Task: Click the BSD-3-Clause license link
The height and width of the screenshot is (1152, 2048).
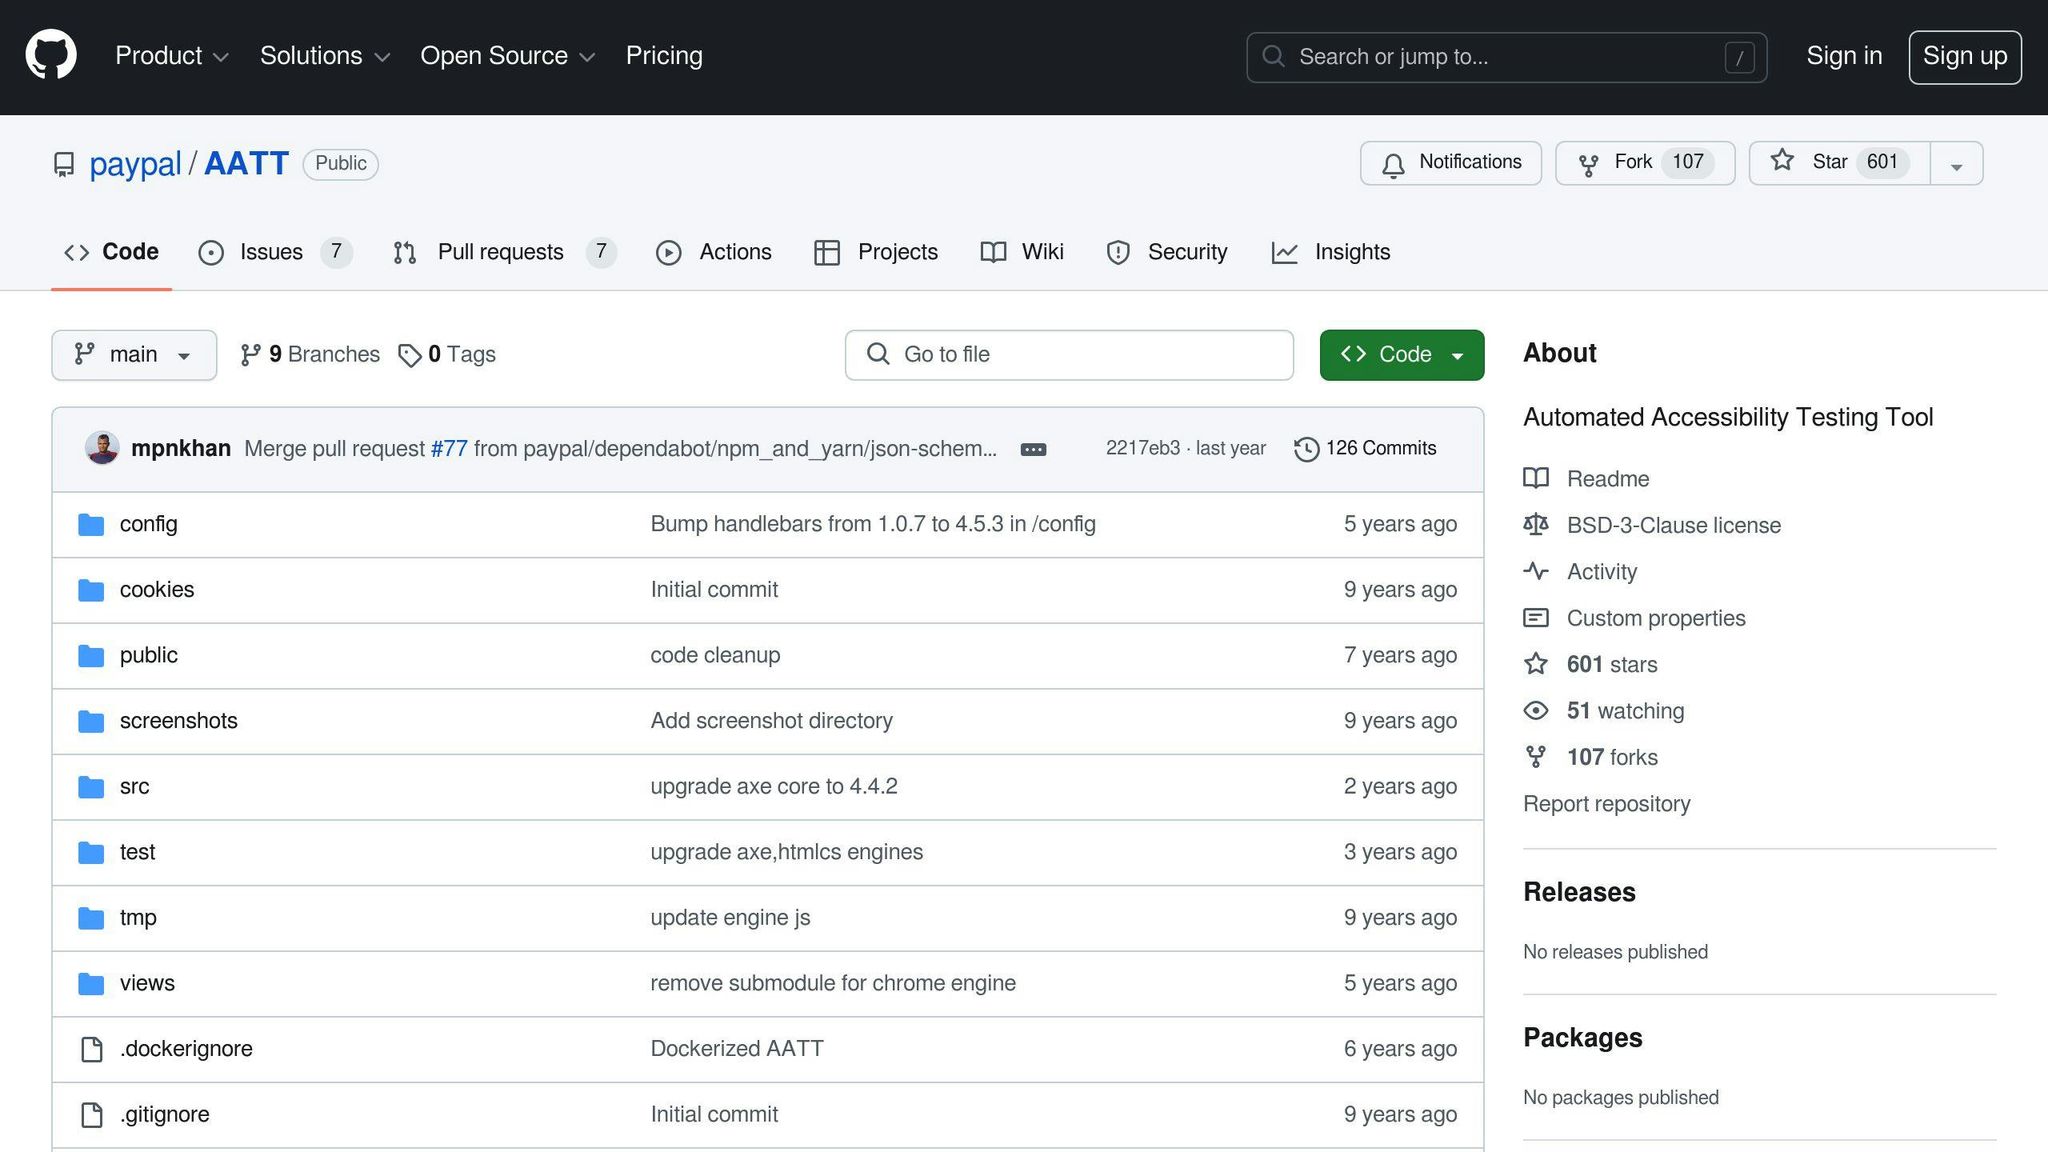Action: (x=1673, y=525)
